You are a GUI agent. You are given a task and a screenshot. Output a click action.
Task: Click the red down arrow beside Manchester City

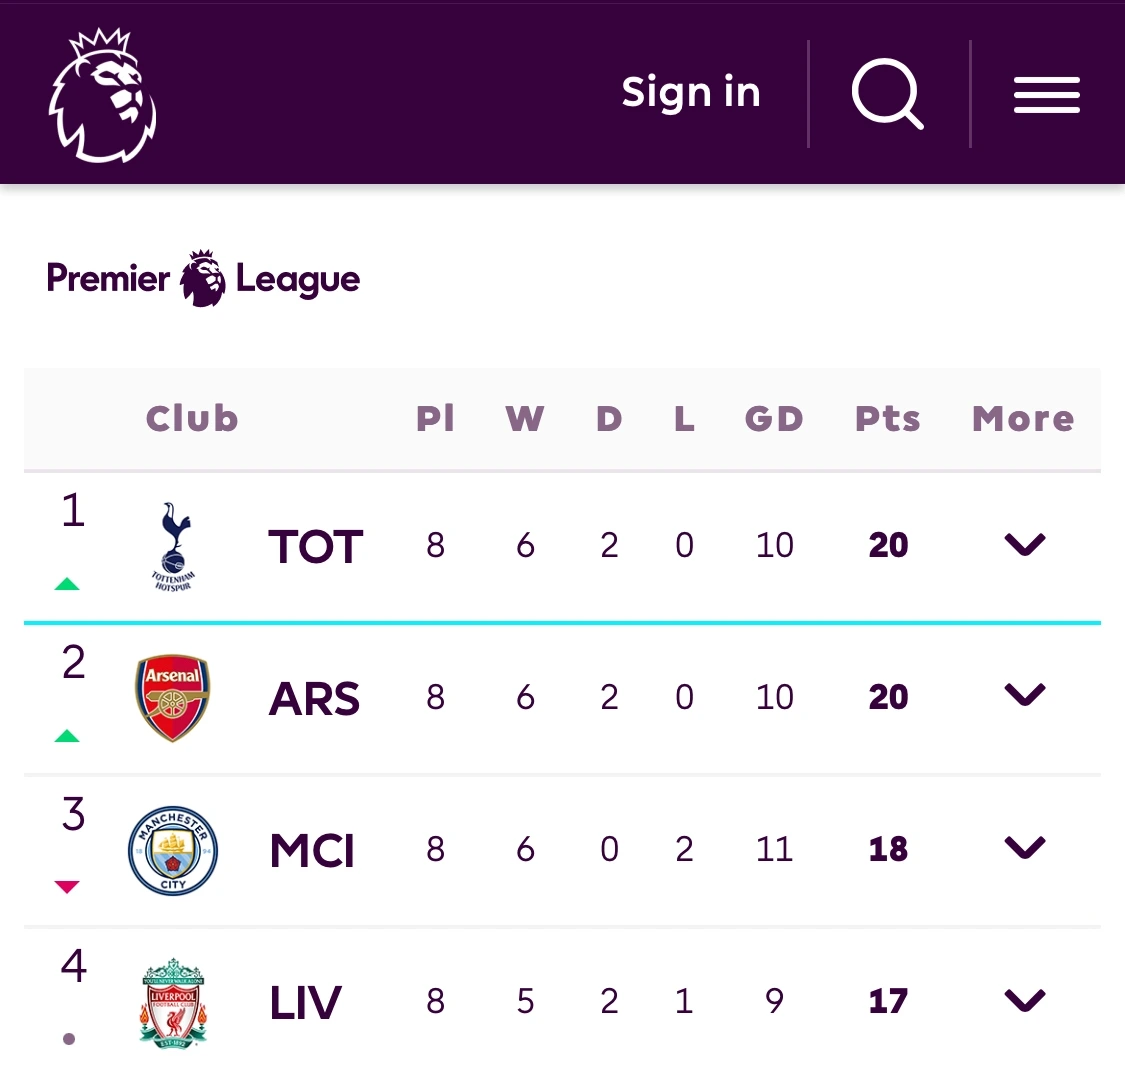click(x=67, y=886)
